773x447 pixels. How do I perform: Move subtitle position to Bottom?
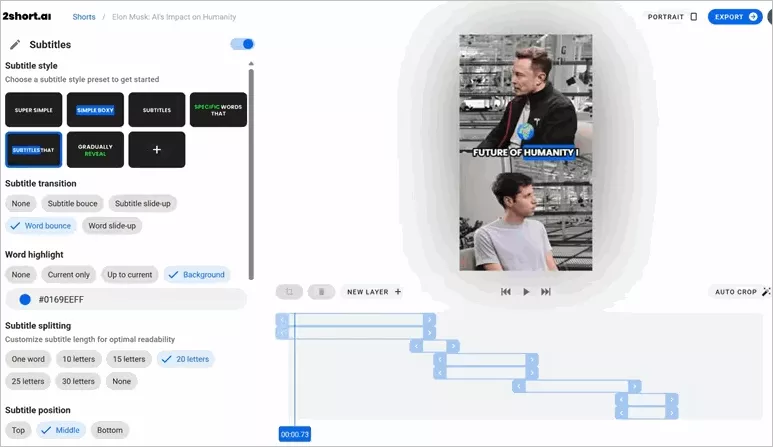click(109, 430)
